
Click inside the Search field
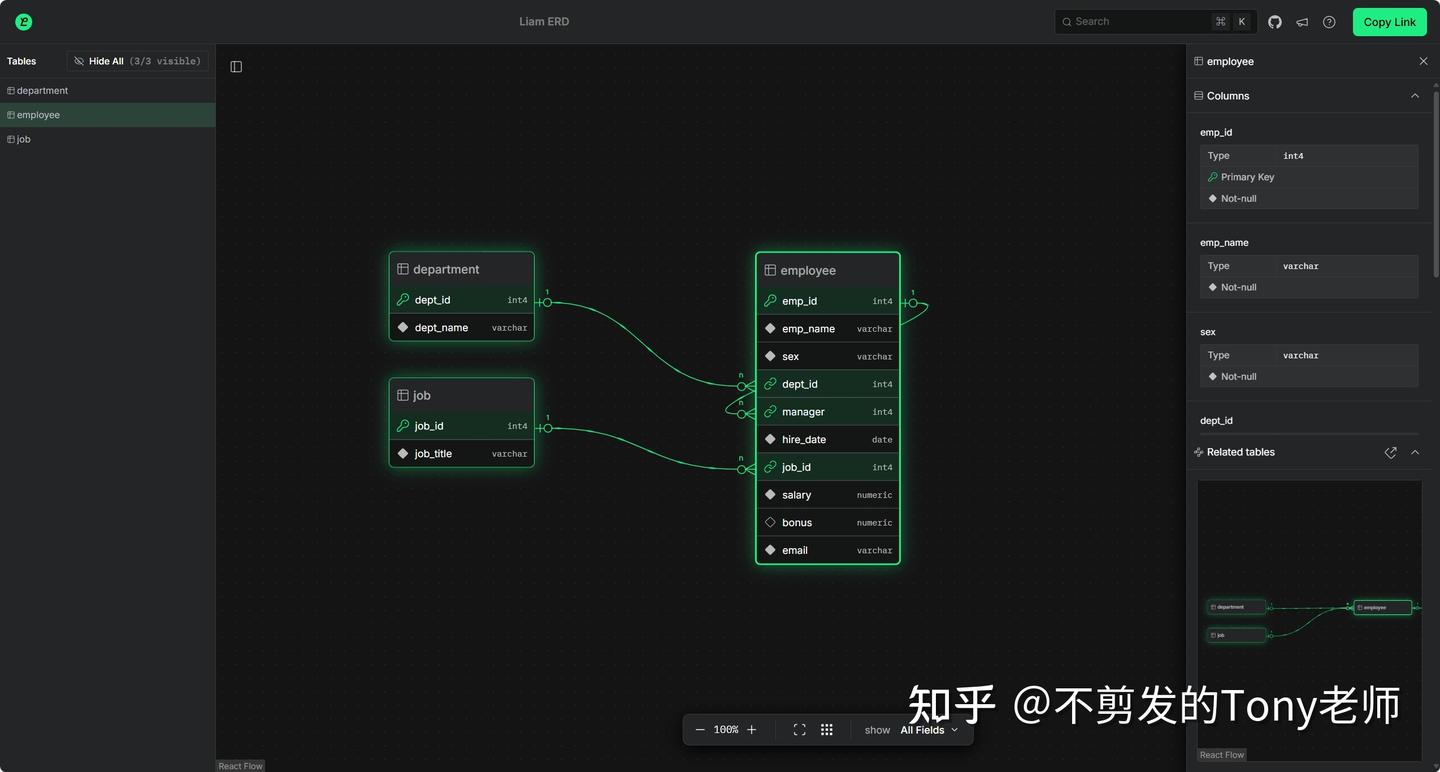[1140, 21]
